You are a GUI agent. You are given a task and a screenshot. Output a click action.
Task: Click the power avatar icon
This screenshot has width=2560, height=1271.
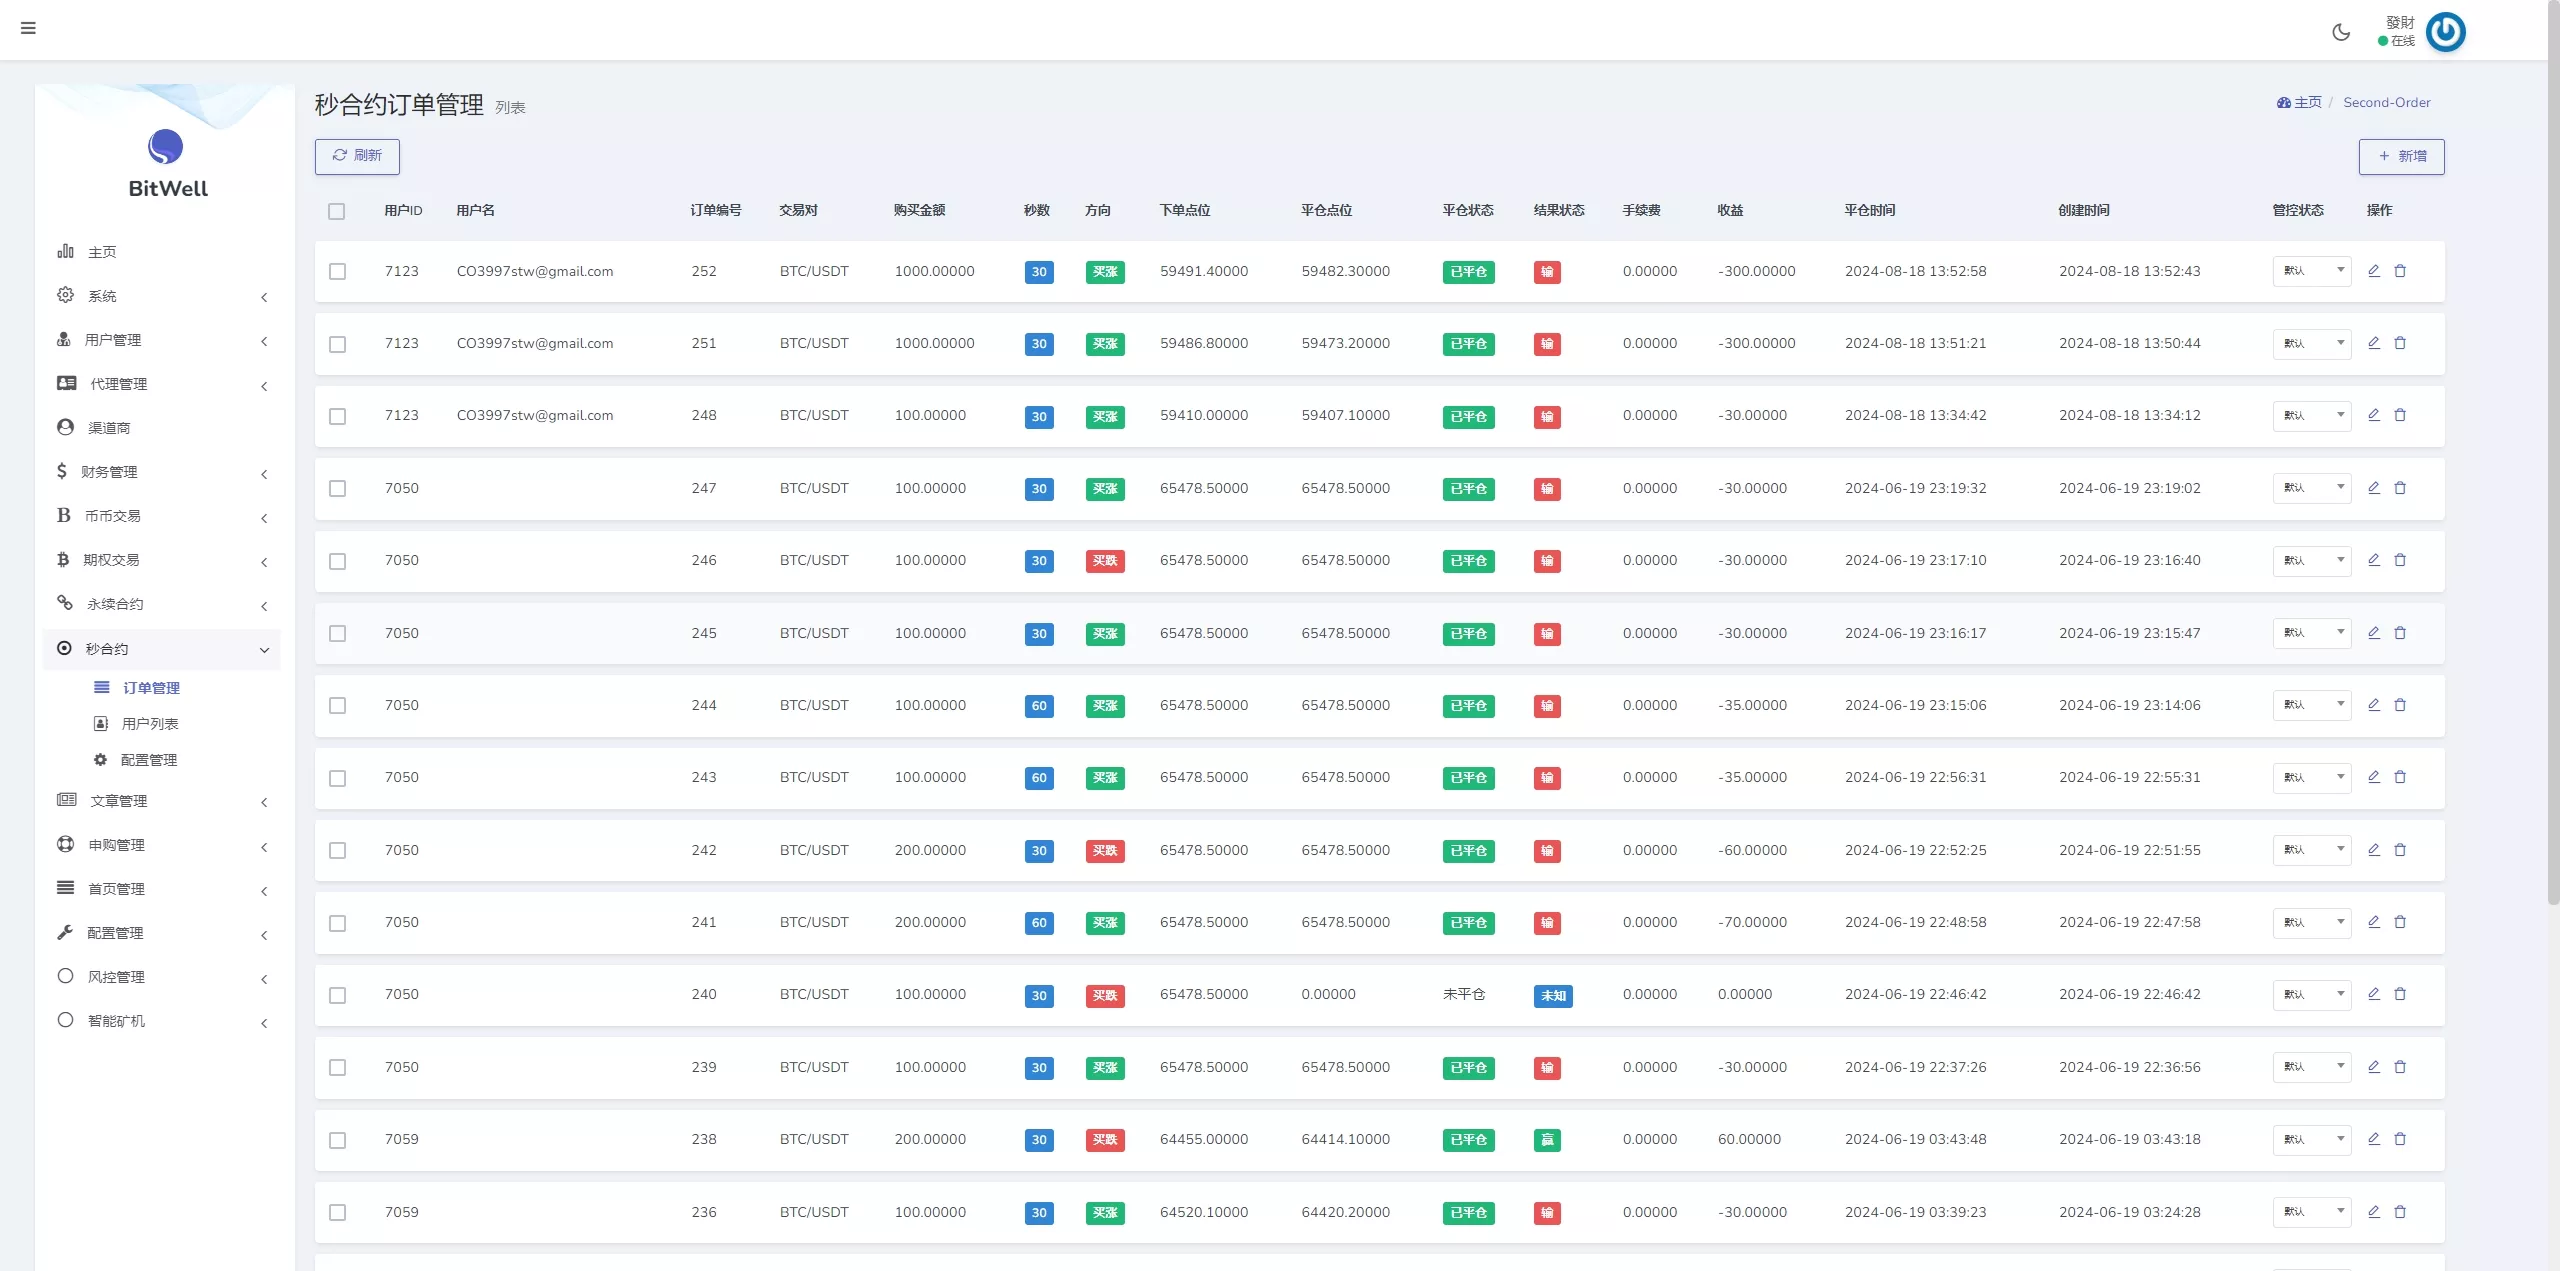coord(2445,32)
